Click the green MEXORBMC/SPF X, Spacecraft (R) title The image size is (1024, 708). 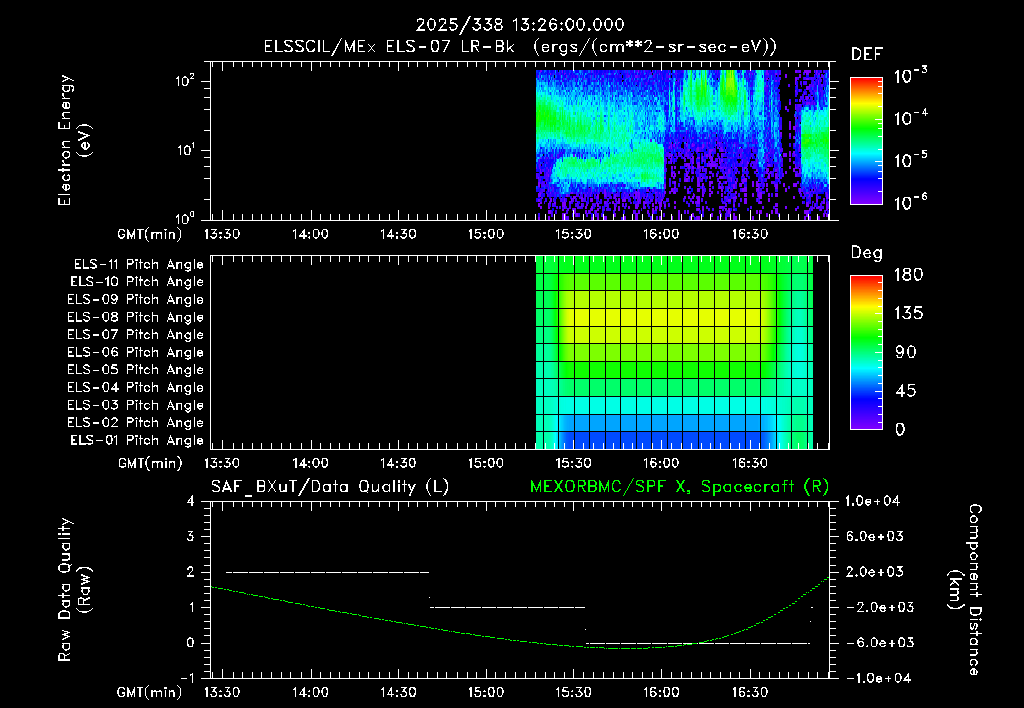[679, 487]
